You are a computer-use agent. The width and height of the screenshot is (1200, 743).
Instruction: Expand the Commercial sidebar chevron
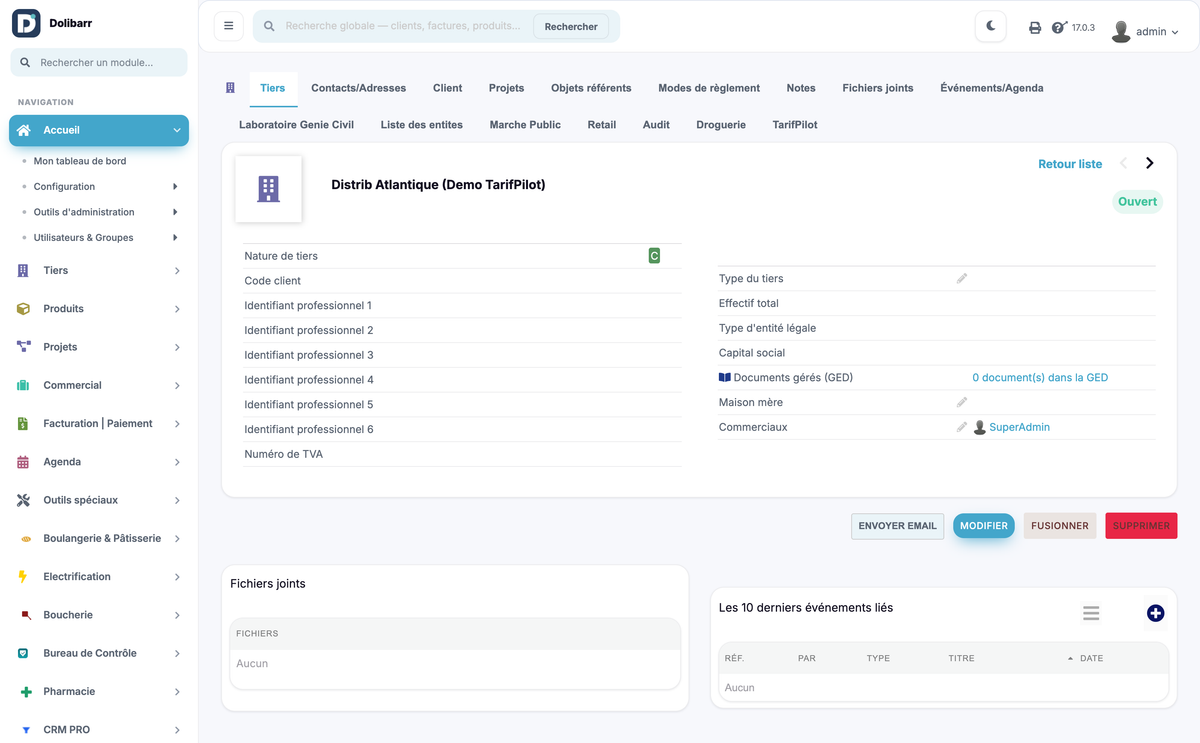177,386
